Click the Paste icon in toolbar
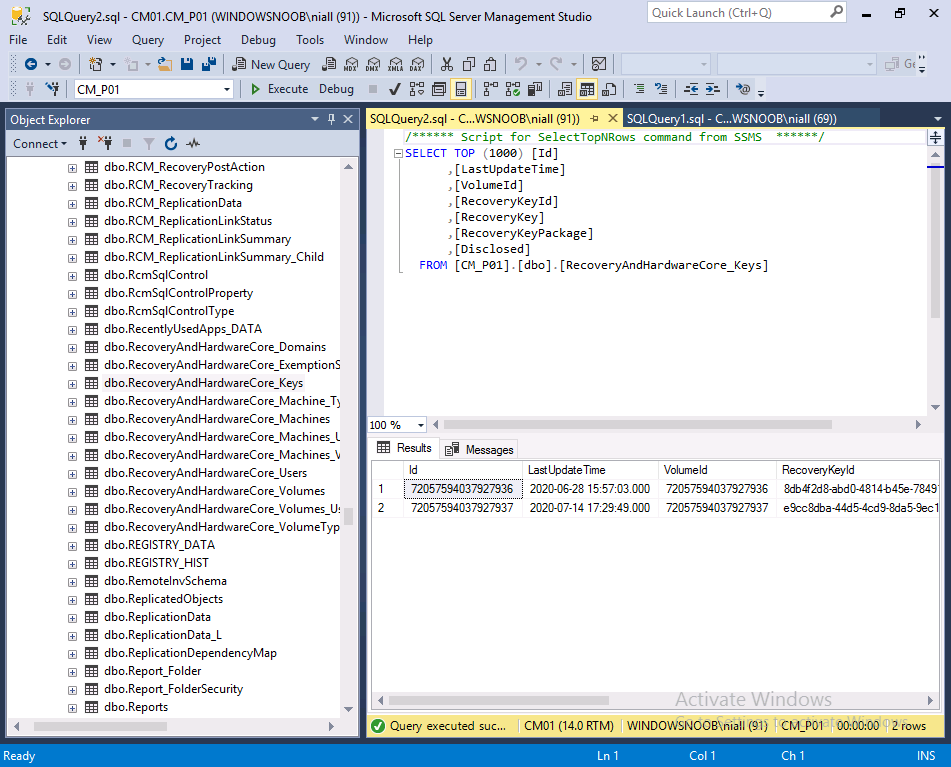951x767 pixels. pyautogui.click(x=491, y=64)
